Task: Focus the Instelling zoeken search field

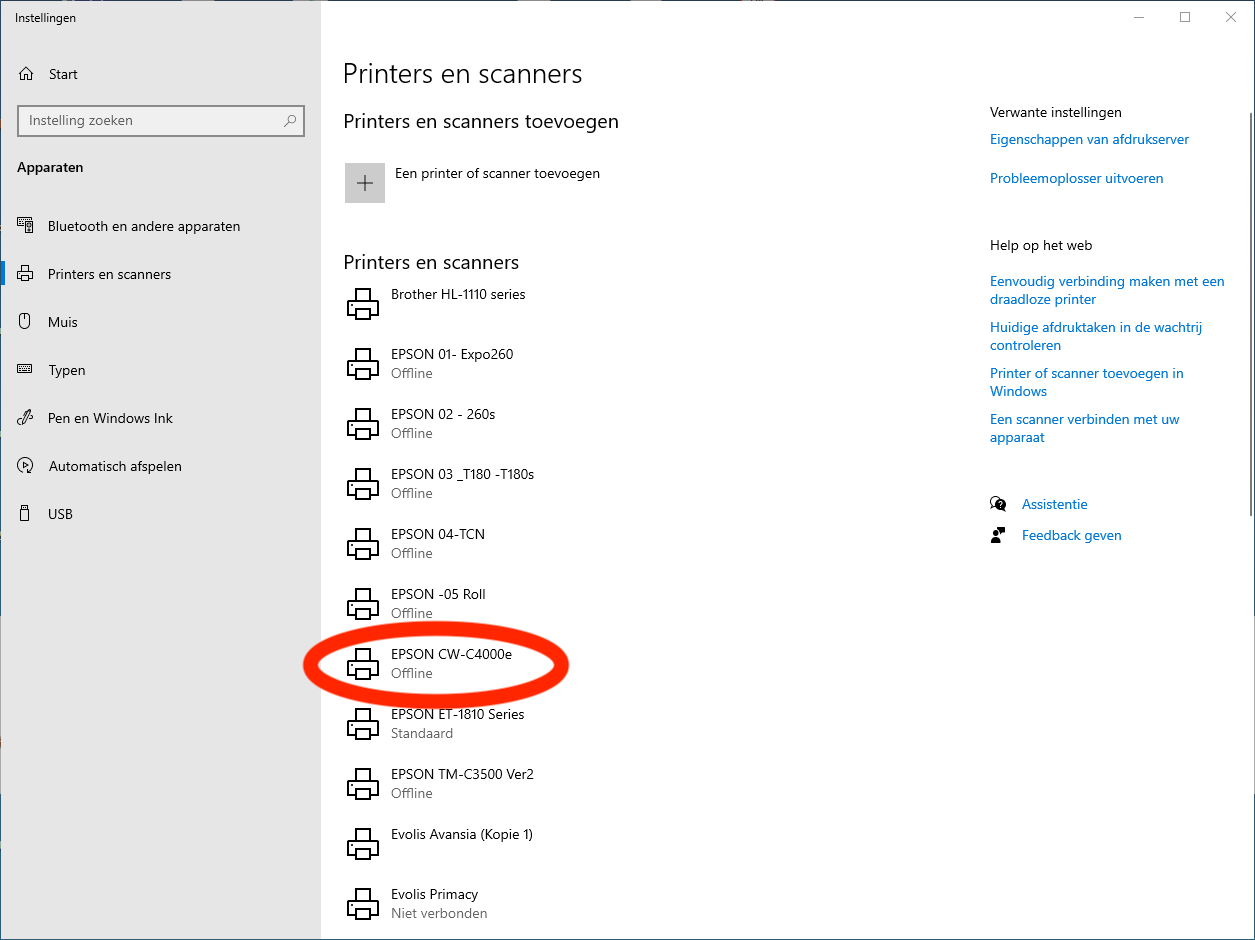Action: pos(161,120)
